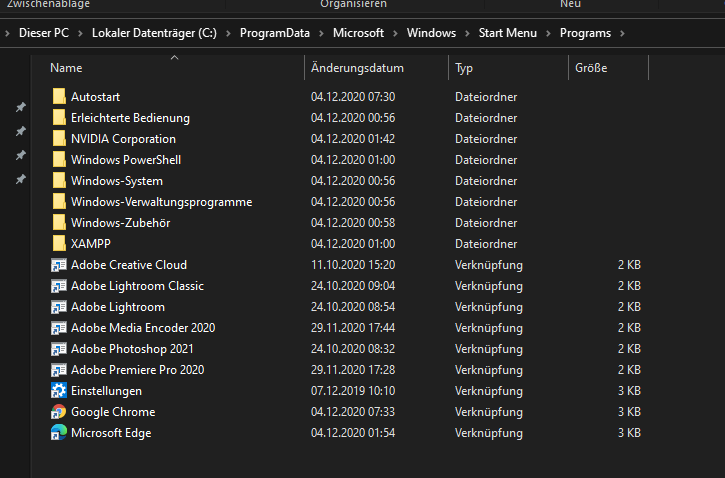
Task: Click the Microsoft Edge icon
Action: tap(59, 433)
